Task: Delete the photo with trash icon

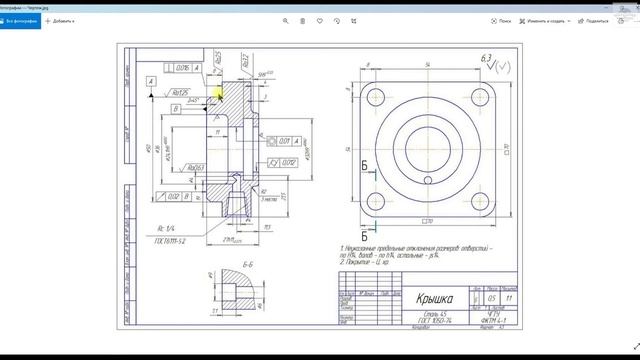Action: tap(302, 21)
